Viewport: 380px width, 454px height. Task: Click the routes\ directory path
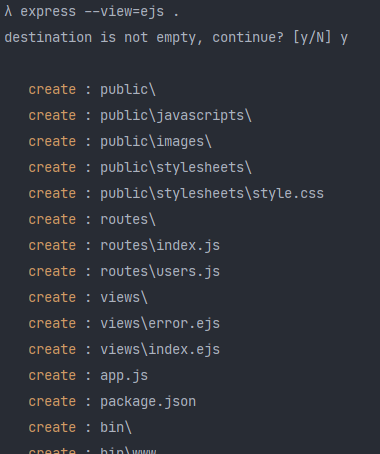[x=128, y=220]
